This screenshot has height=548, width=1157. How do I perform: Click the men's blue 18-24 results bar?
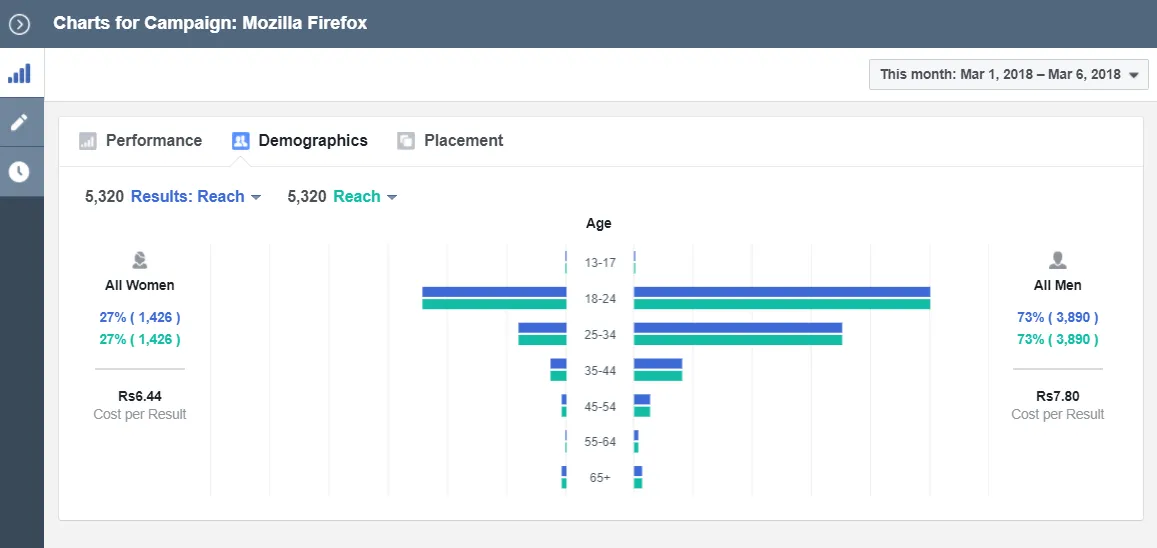(781, 292)
